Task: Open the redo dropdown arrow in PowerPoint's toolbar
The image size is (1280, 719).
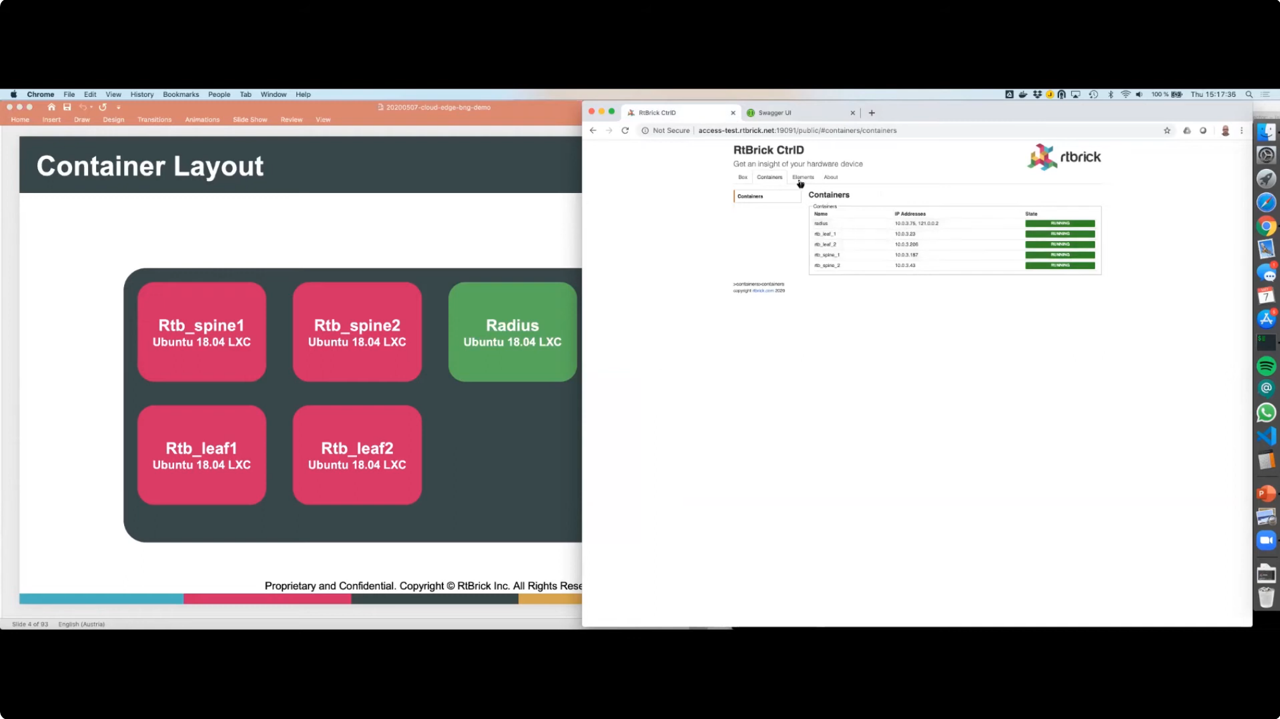Action: point(117,107)
